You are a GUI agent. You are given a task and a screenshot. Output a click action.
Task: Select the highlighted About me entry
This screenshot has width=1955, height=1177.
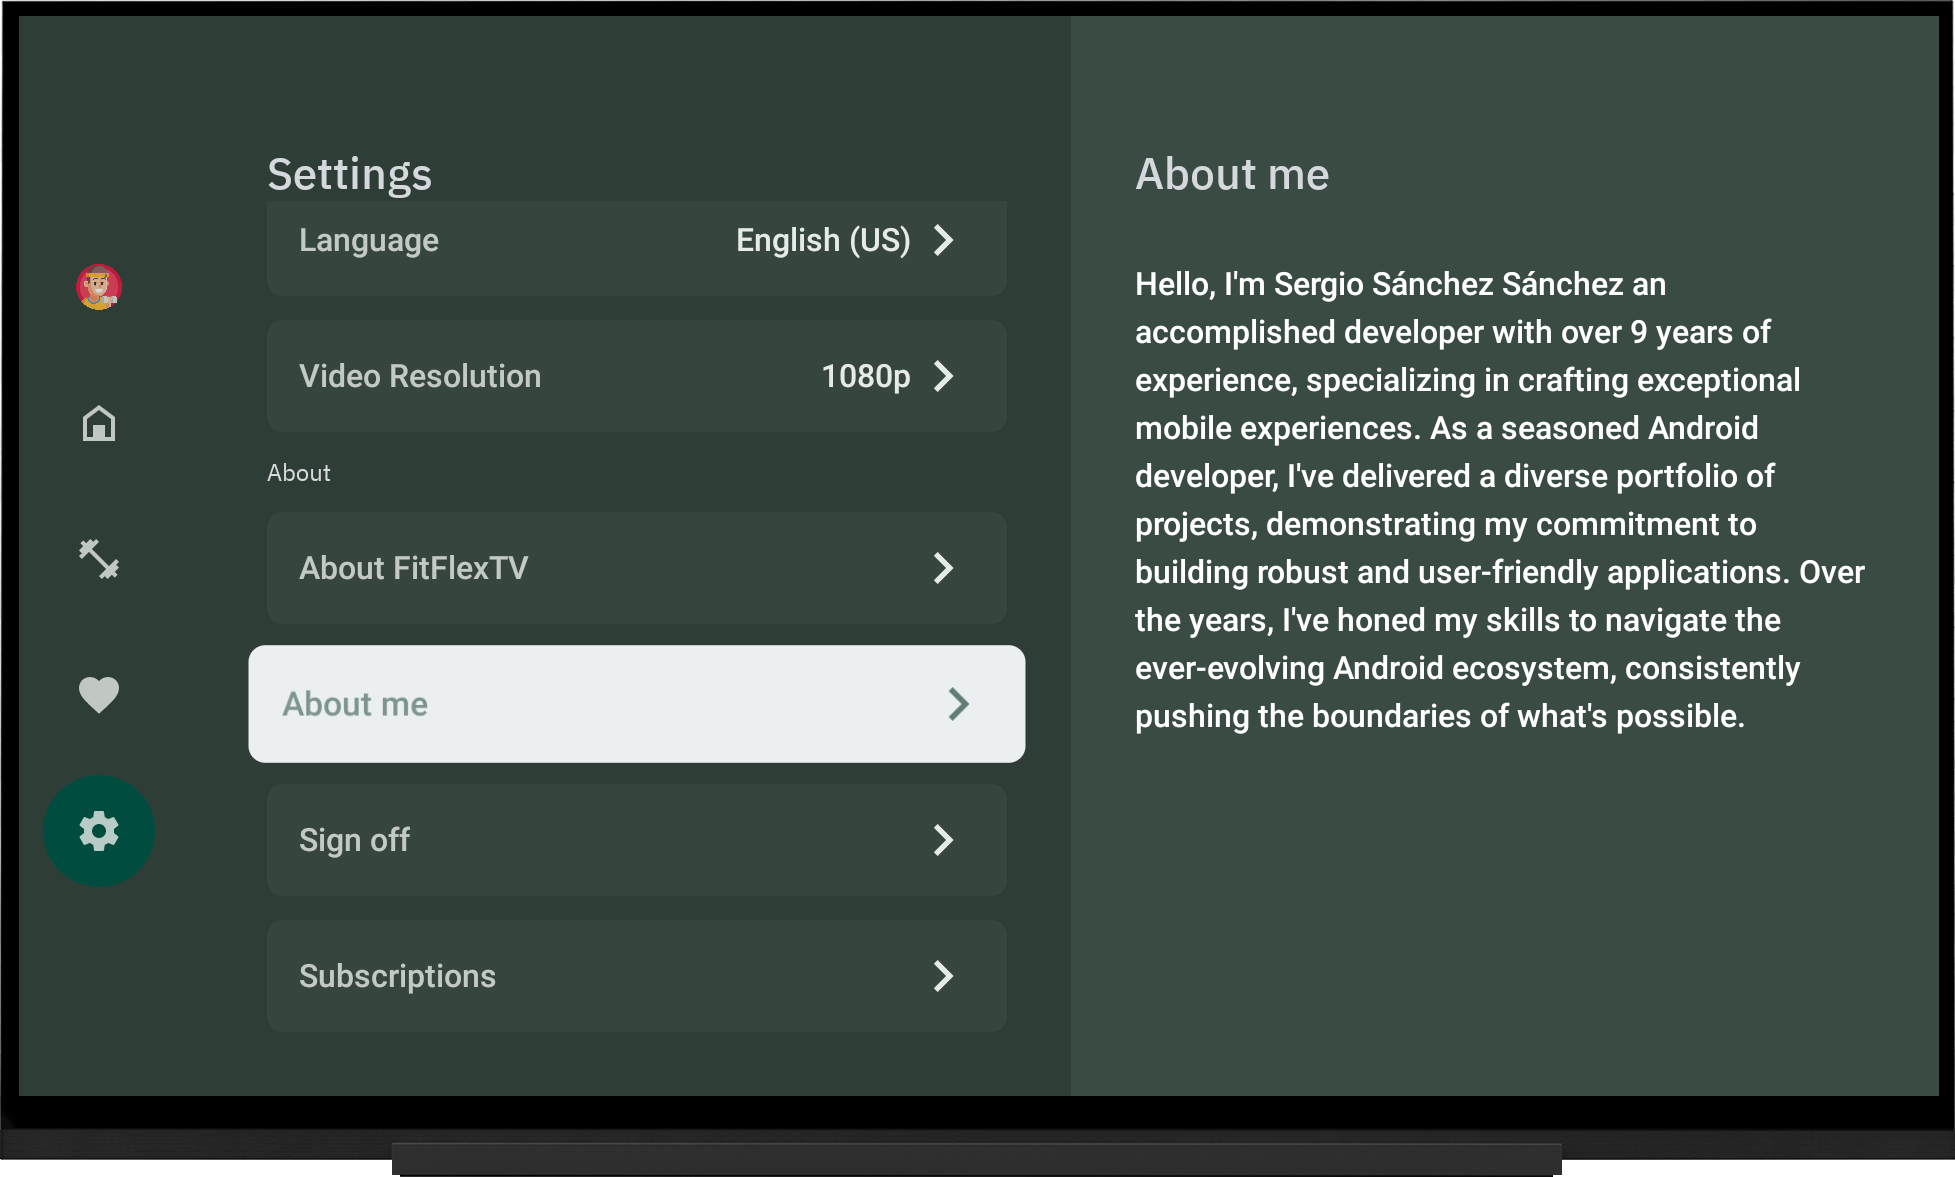click(355, 704)
